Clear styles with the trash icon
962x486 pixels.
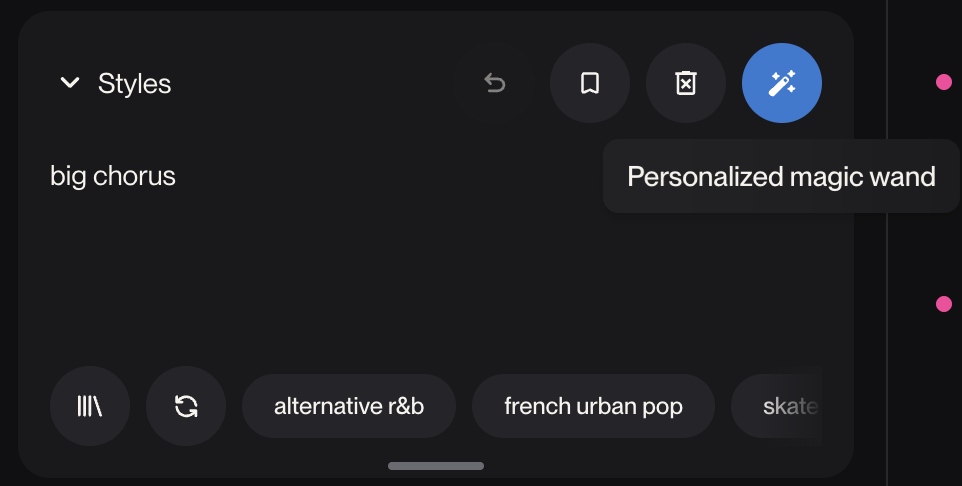point(685,84)
